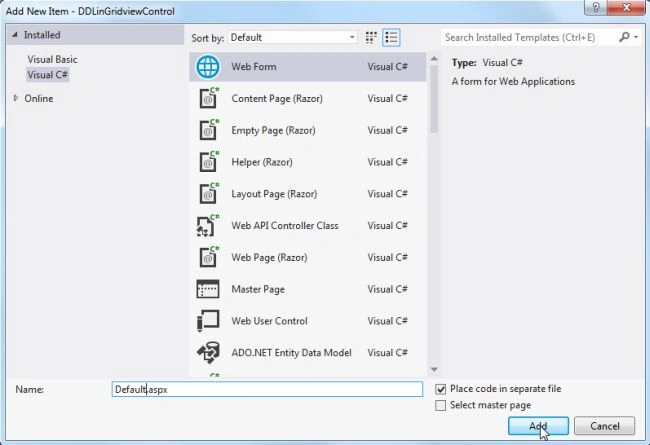This screenshot has height=445, width=650.
Task: Click the Search Installed Templates box
Action: [x=530, y=37]
